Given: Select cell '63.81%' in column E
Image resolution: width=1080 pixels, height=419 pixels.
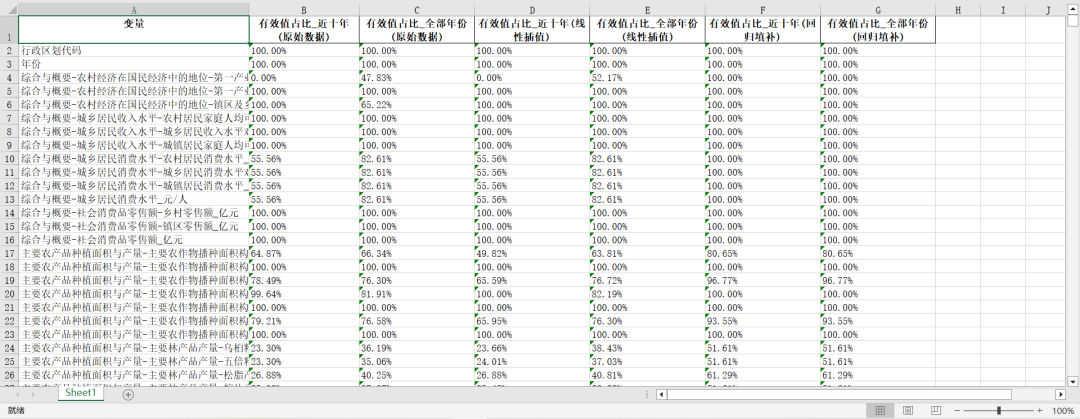Looking at the screenshot, I should (647, 253).
